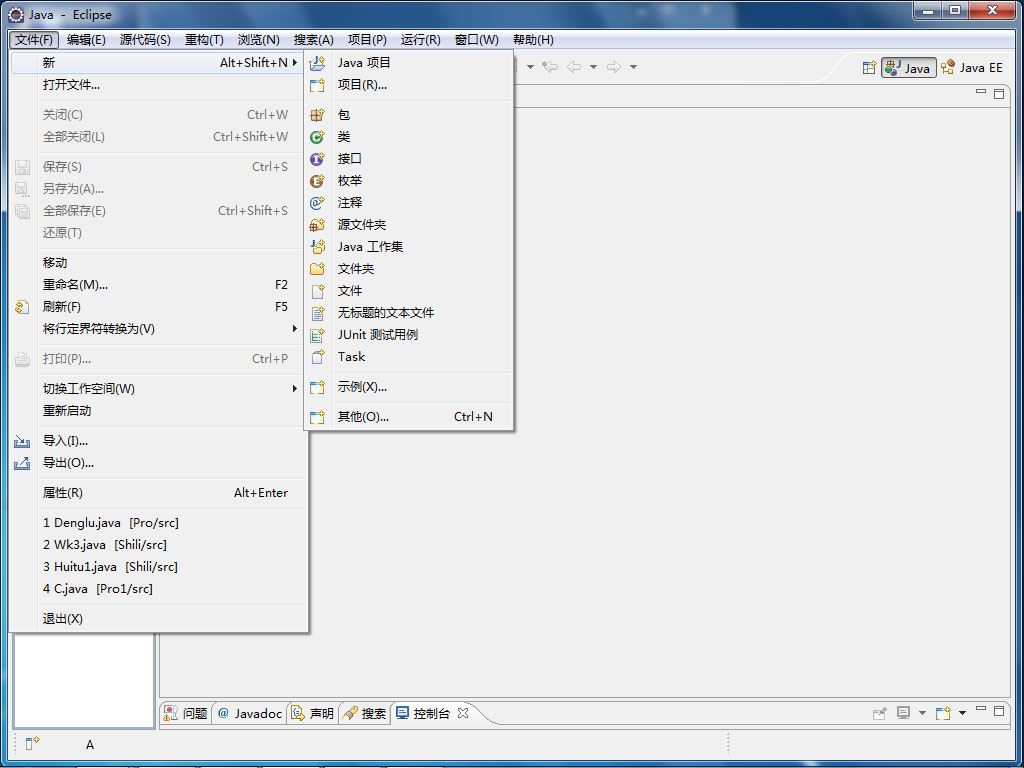Create a new Java 项目 from the submenu

409,63
